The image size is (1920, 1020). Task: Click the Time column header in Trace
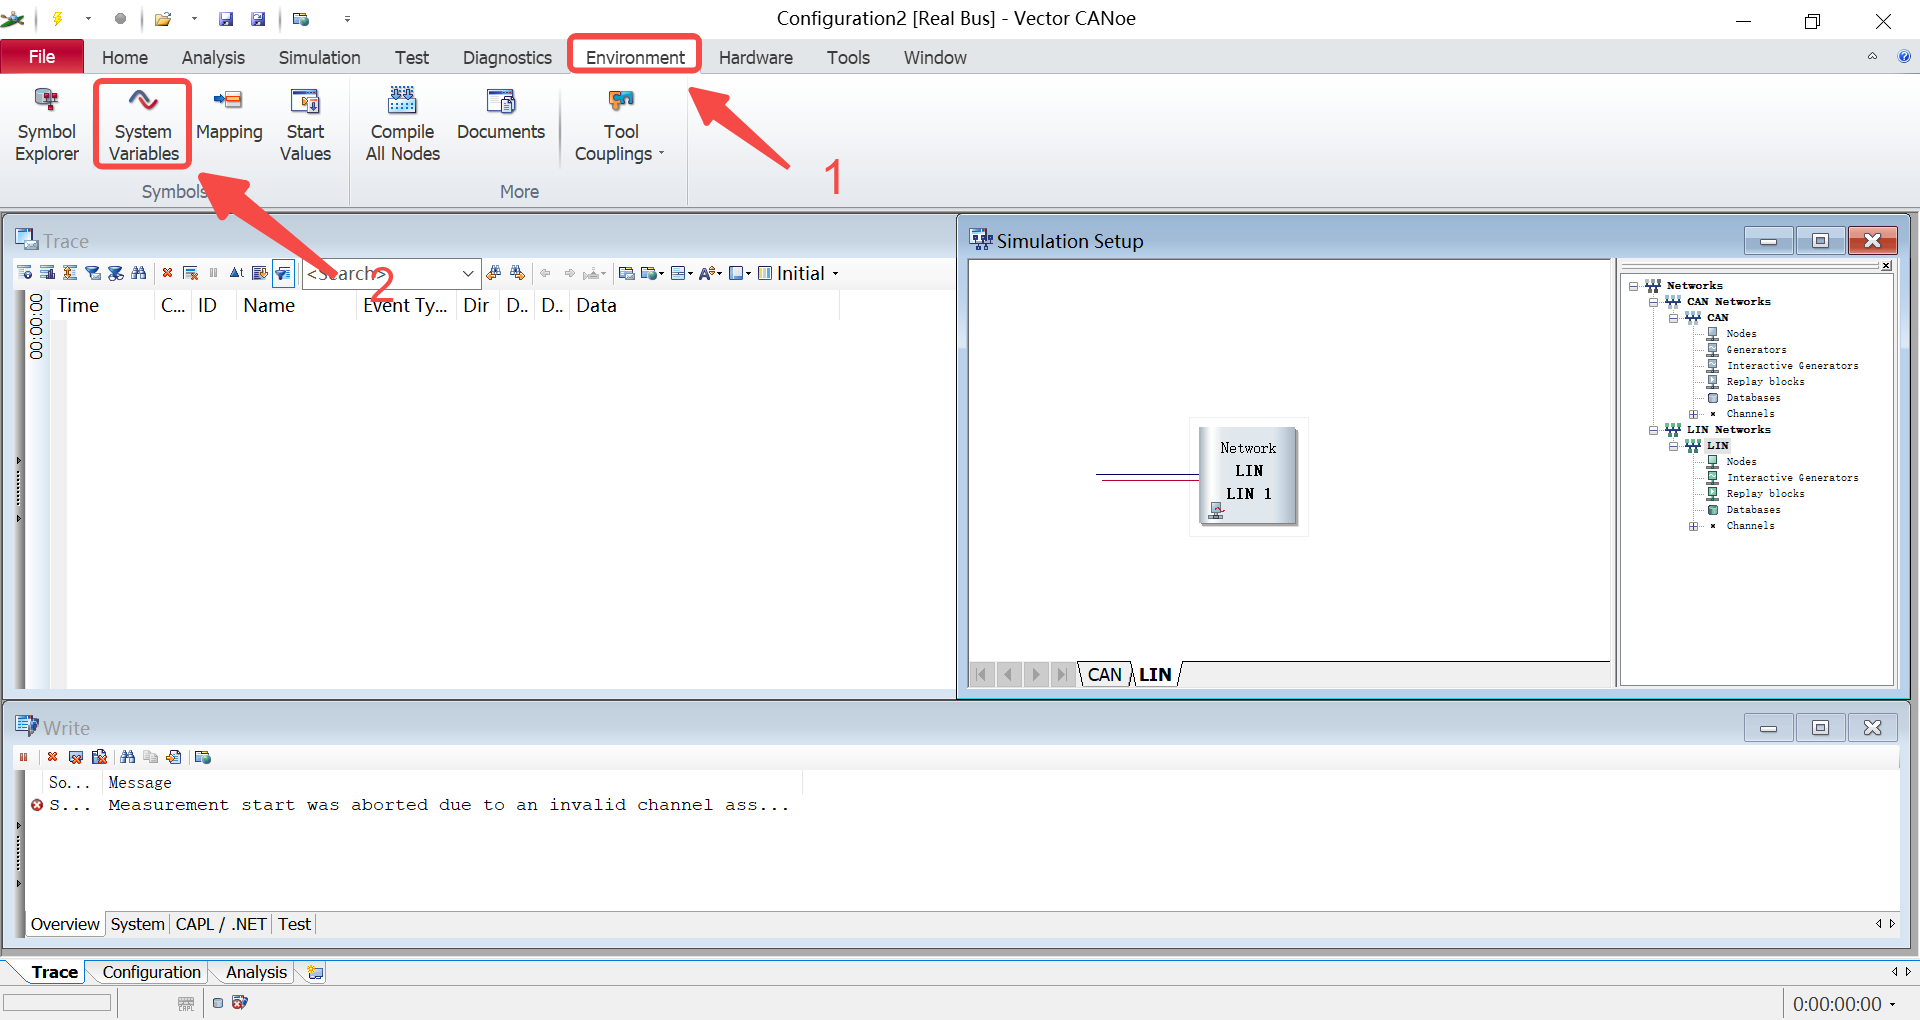pos(103,306)
